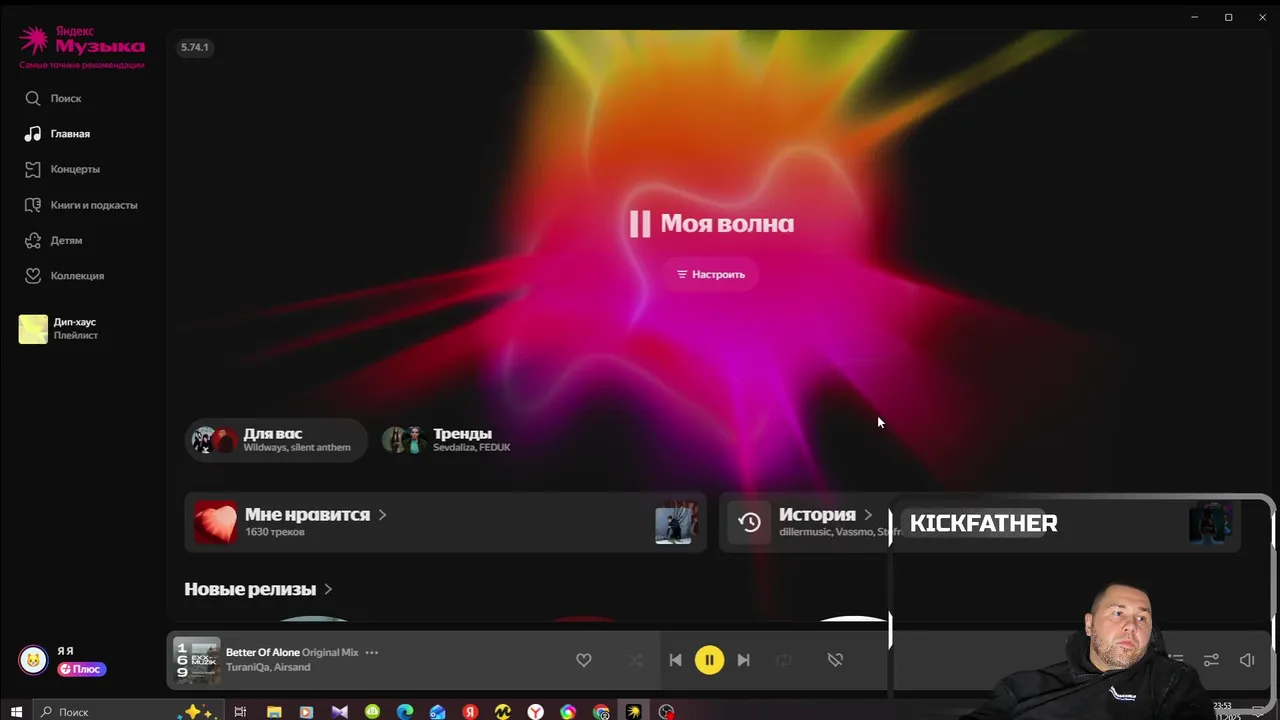Click the track title Better Of Alone
The width and height of the screenshot is (1280, 720).
pos(263,652)
